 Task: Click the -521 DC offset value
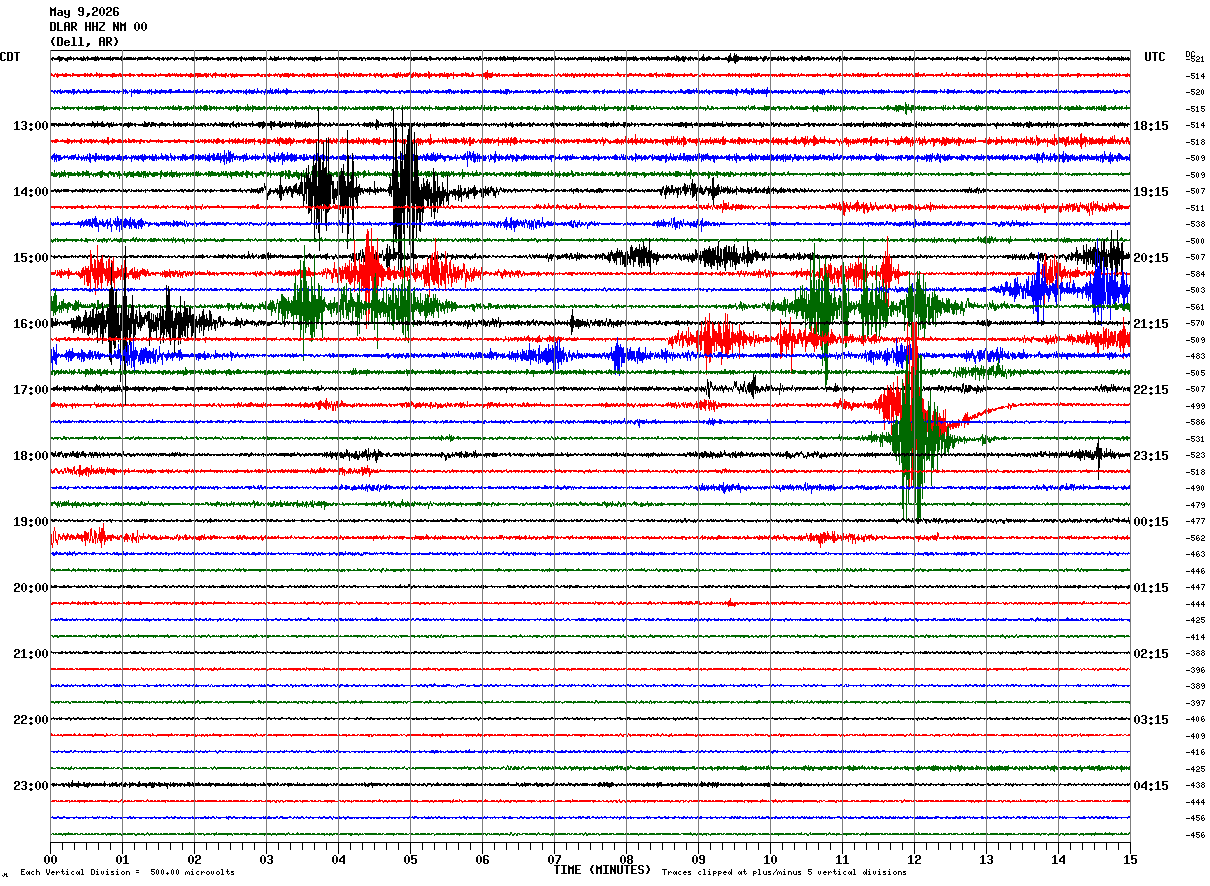(1195, 59)
